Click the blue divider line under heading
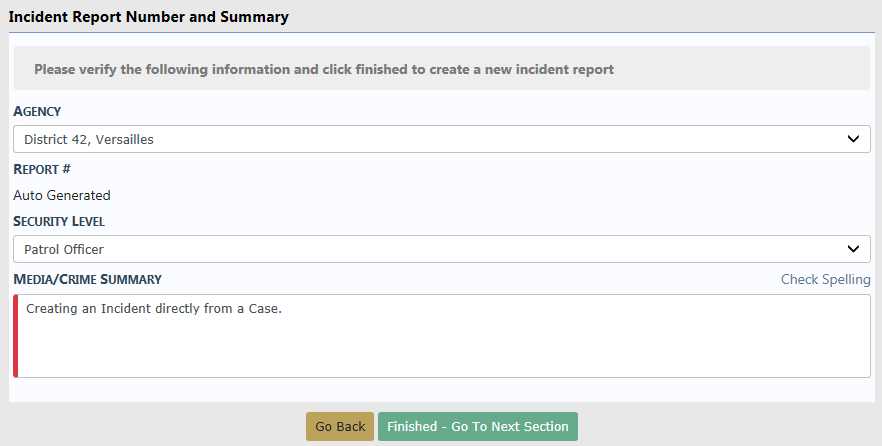This screenshot has width=882, height=446. click(441, 32)
